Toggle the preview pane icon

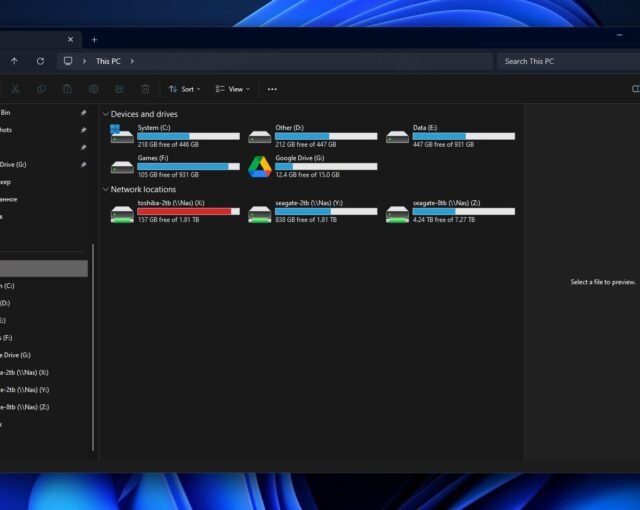[636, 89]
